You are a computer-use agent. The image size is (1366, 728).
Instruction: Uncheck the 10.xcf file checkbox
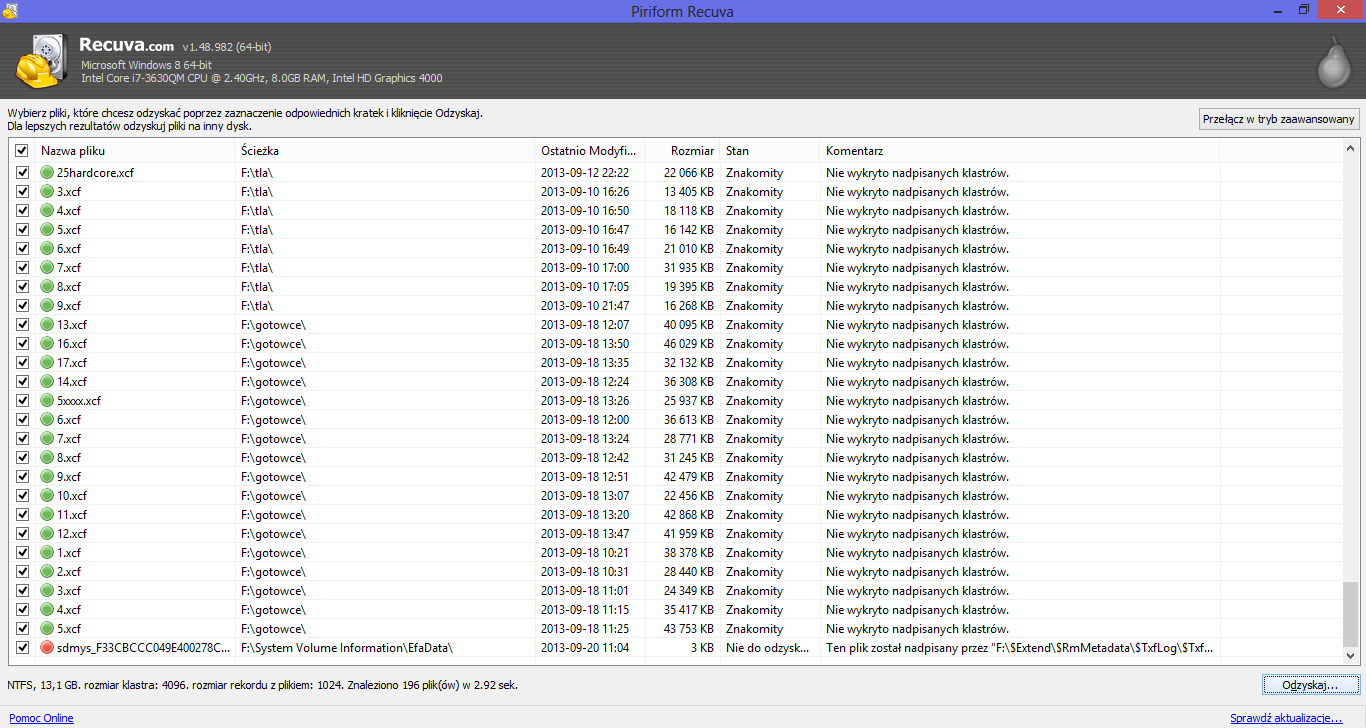(22, 496)
